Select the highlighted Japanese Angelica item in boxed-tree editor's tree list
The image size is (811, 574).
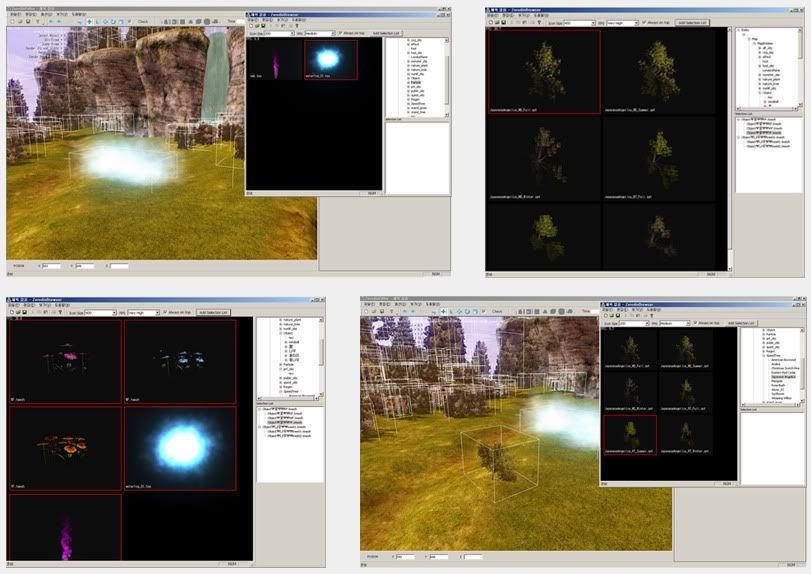783,377
